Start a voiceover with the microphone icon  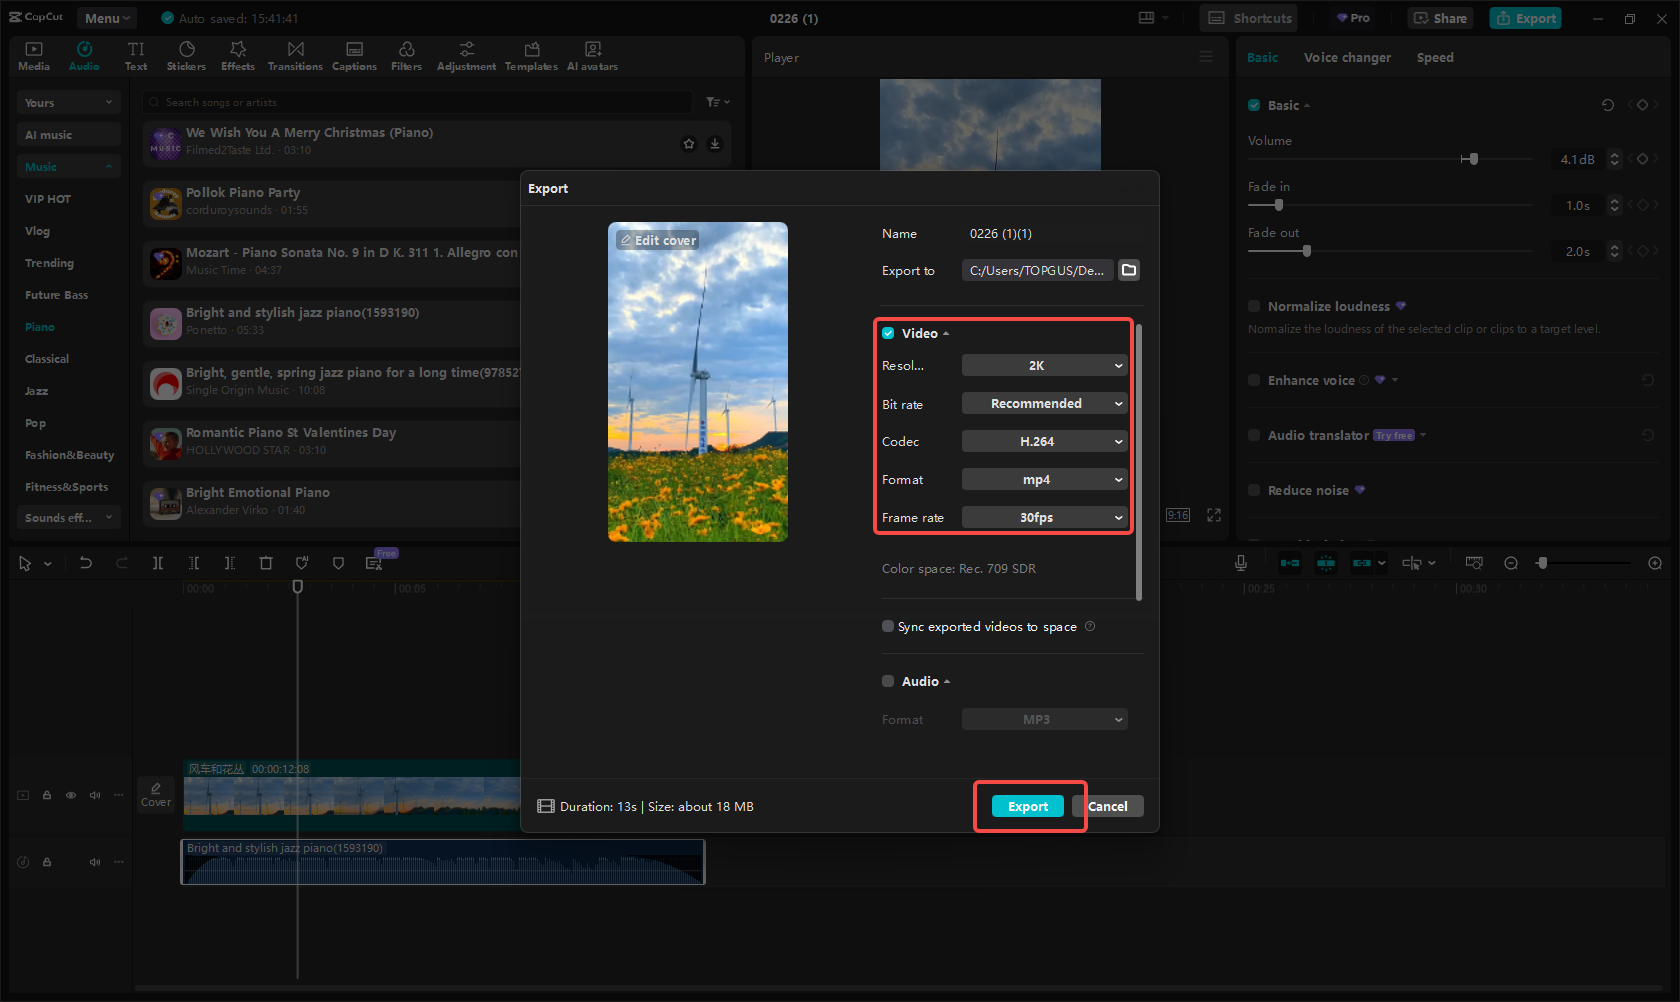coord(1240,562)
